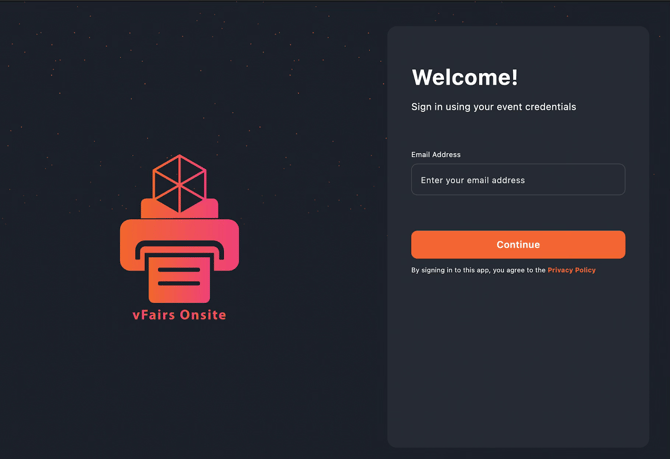This screenshot has height=459, width=670.
Task: Click the Welcome! heading
Action: click(465, 78)
